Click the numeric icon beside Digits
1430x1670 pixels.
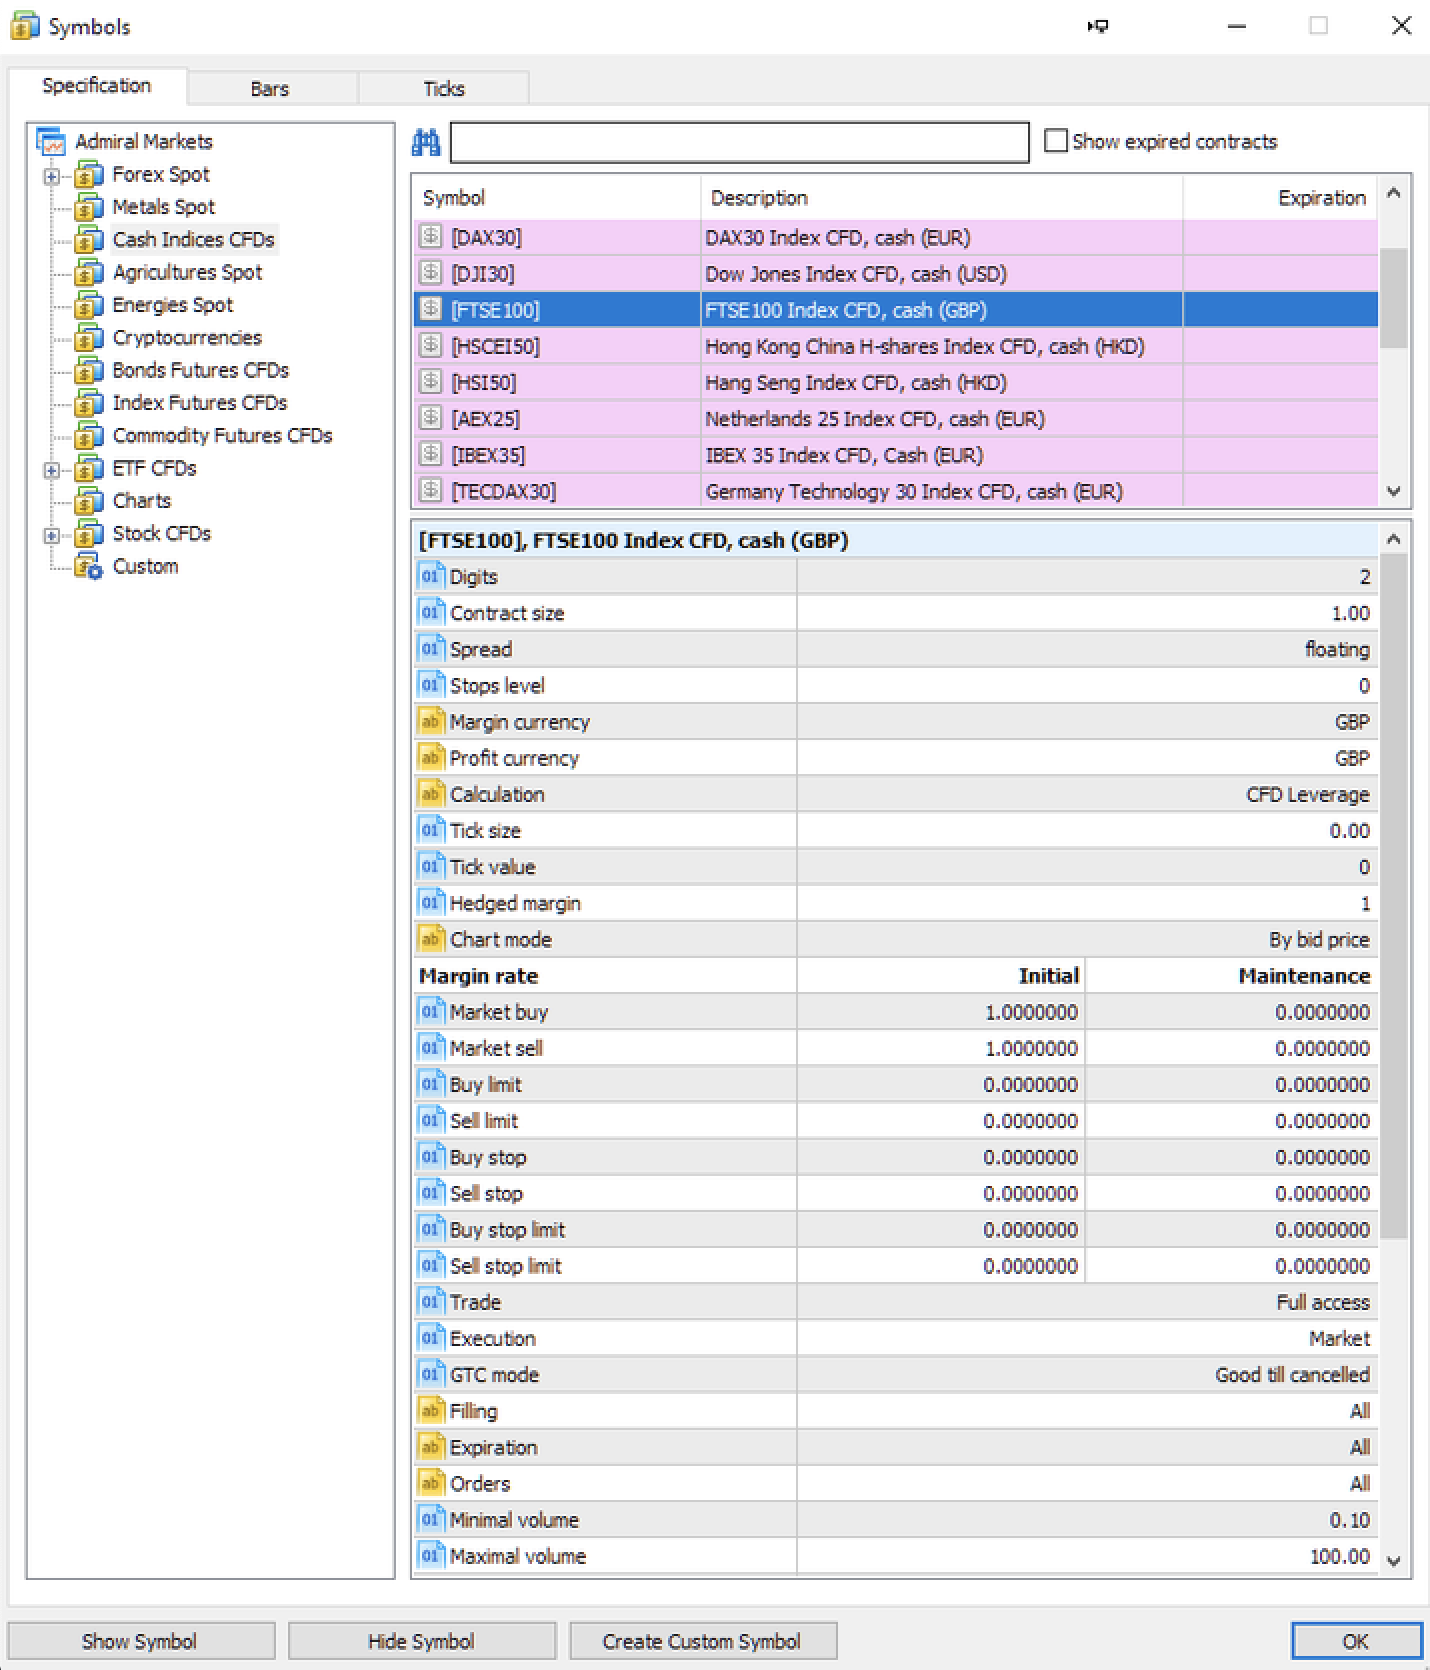(x=431, y=576)
